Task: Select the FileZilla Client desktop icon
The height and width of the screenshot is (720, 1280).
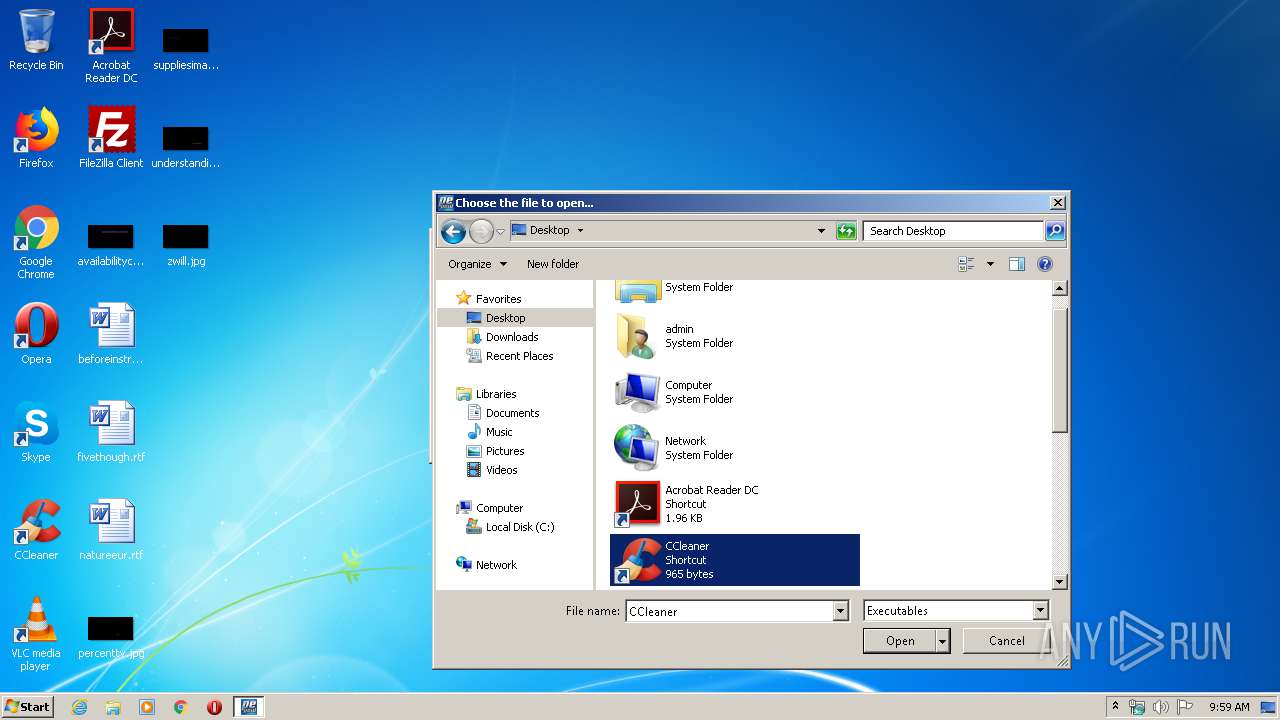Action: click(111, 138)
